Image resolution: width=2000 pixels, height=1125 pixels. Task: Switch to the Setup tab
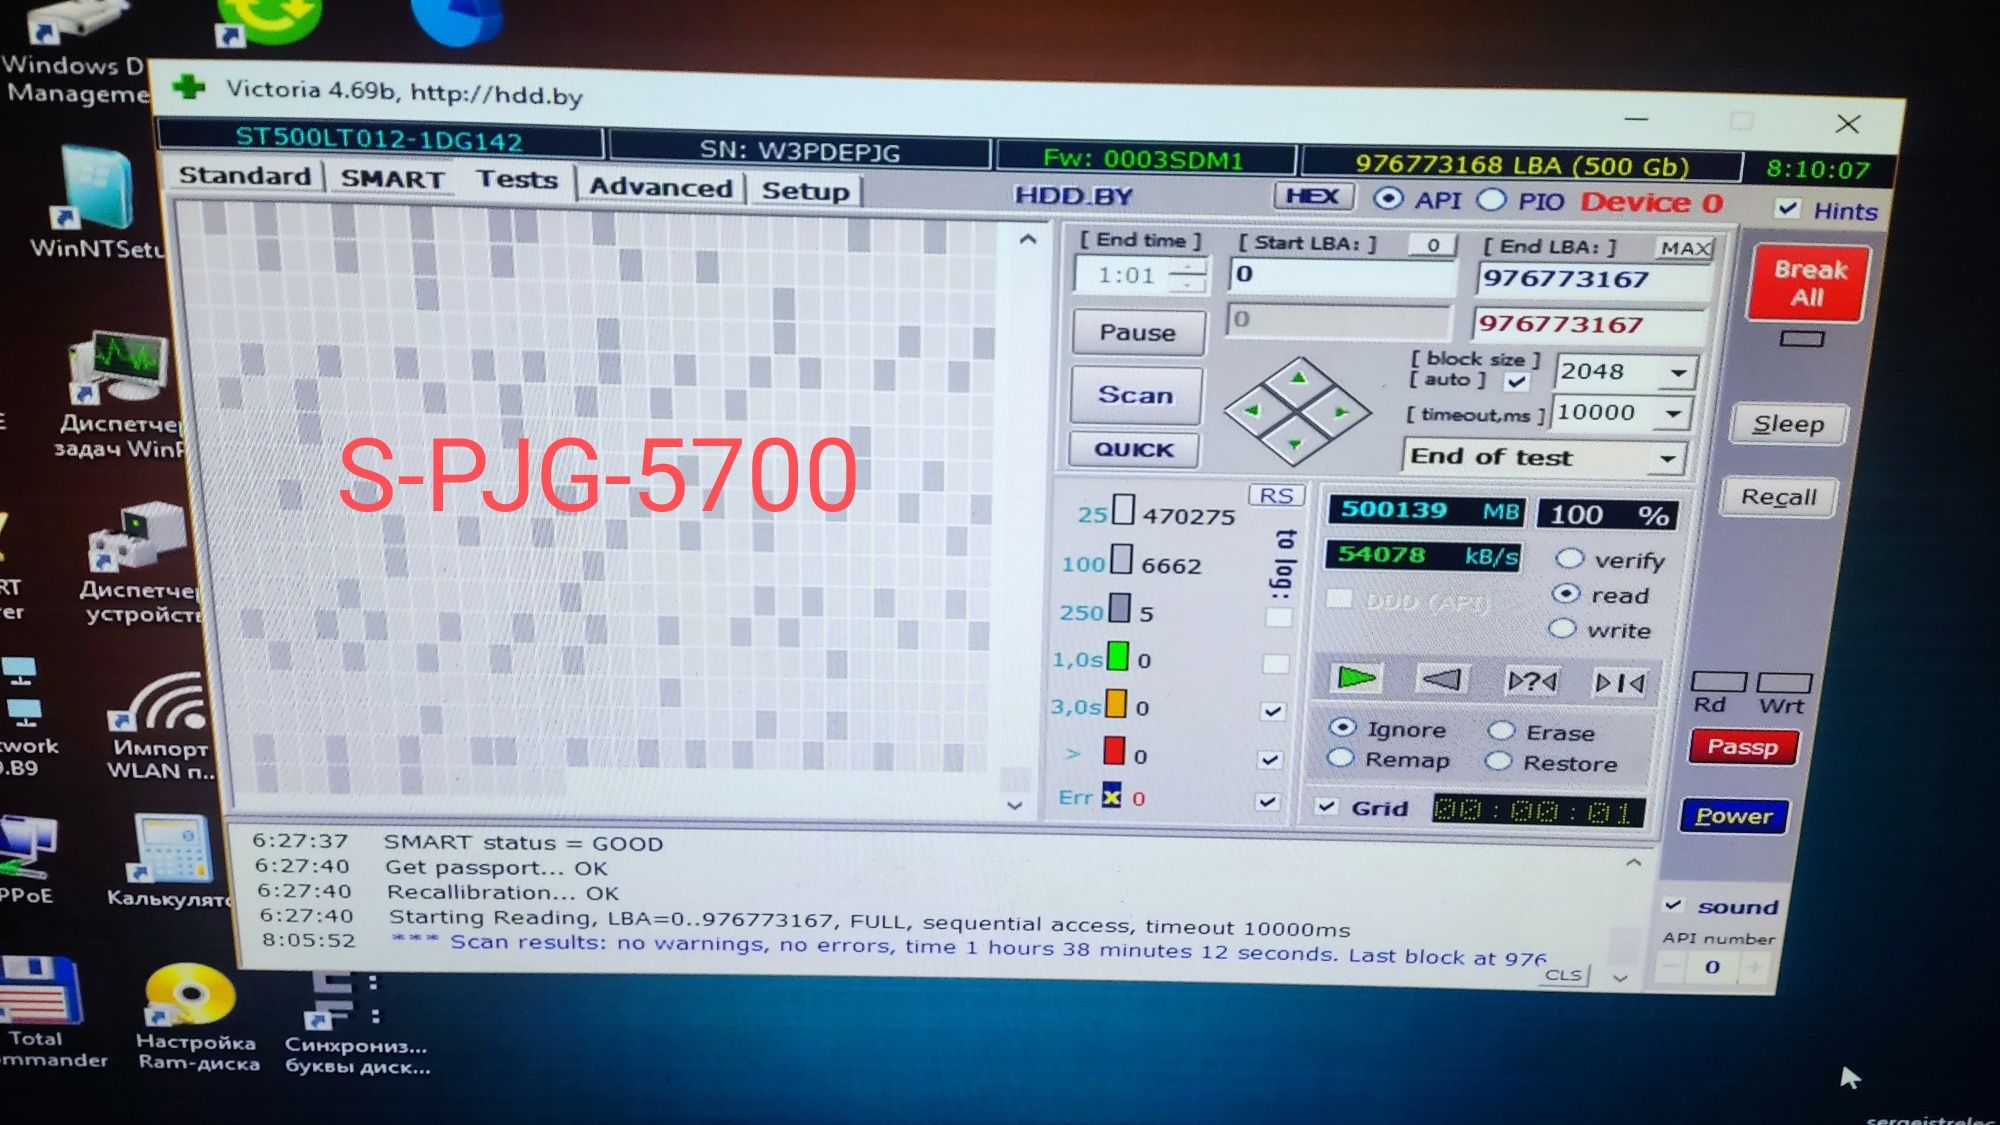(805, 190)
